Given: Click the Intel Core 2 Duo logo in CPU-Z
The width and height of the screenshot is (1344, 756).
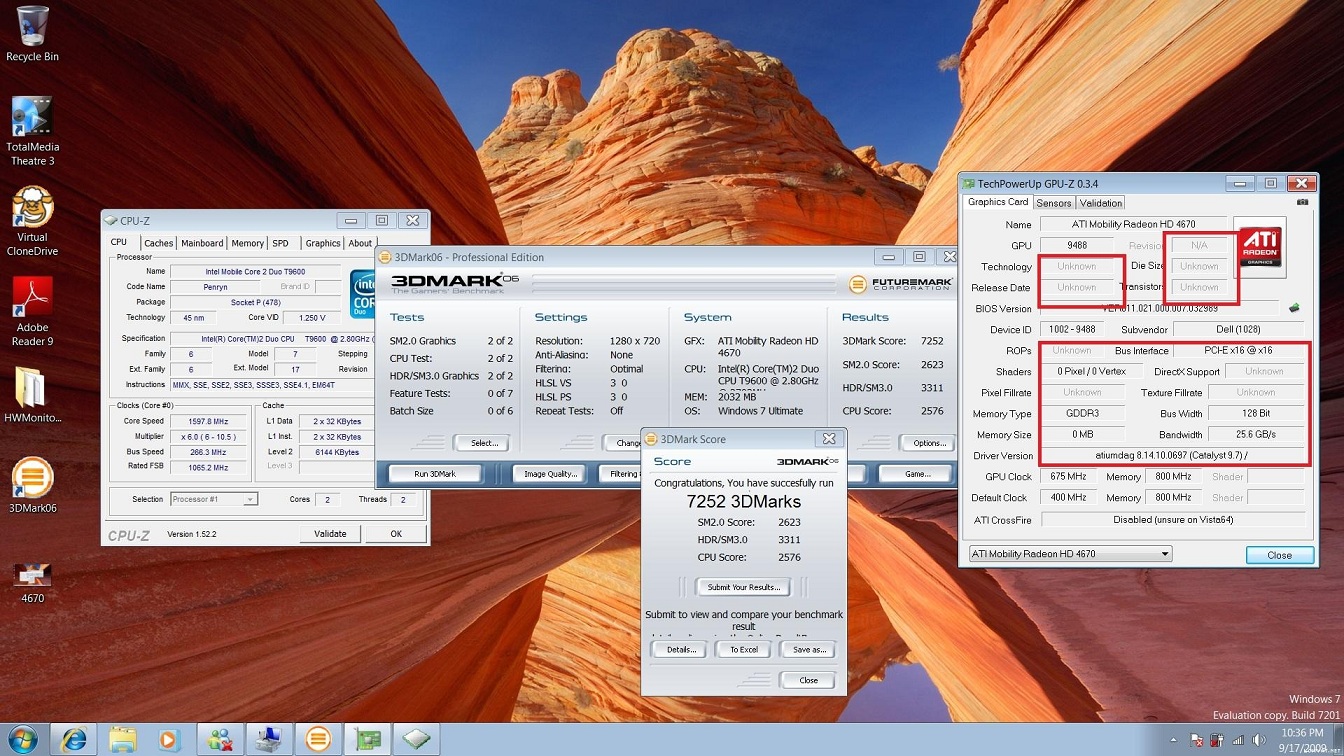Looking at the screenshot, I should tap(361, 294).
